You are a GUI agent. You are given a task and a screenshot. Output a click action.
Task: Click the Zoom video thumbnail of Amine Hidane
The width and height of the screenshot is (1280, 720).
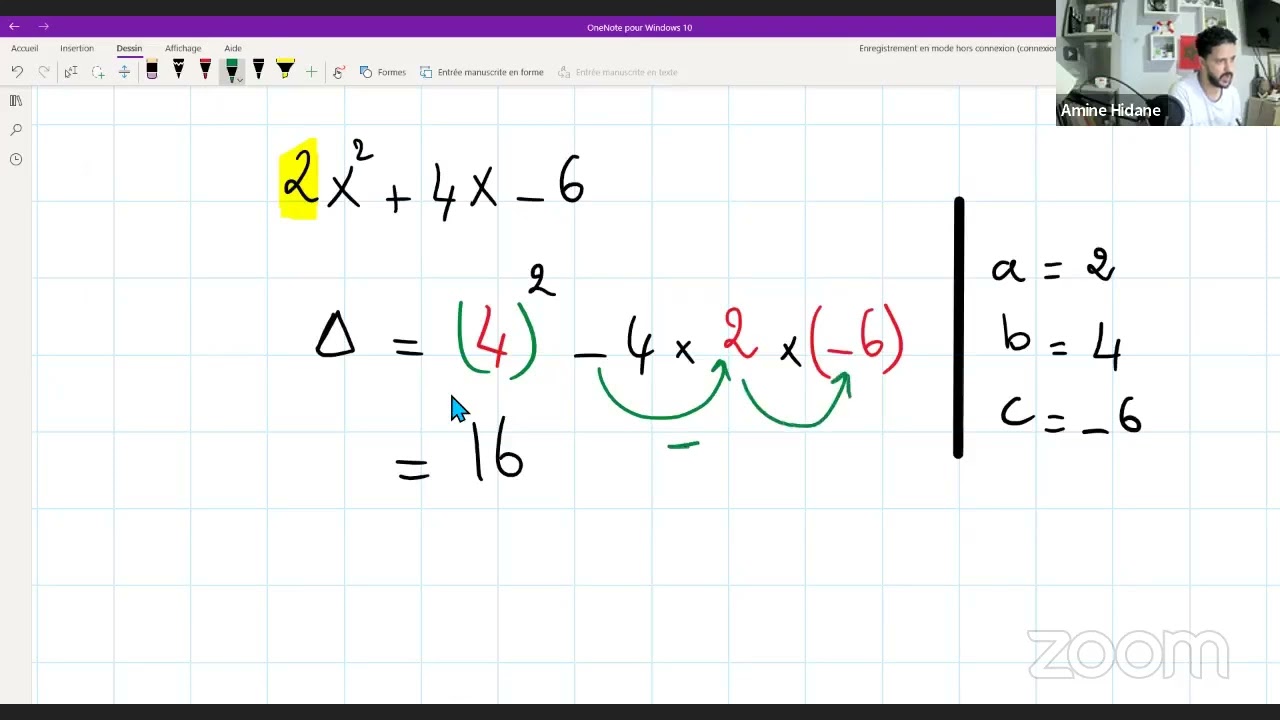pyautogui.click(x=1168, y=62)
